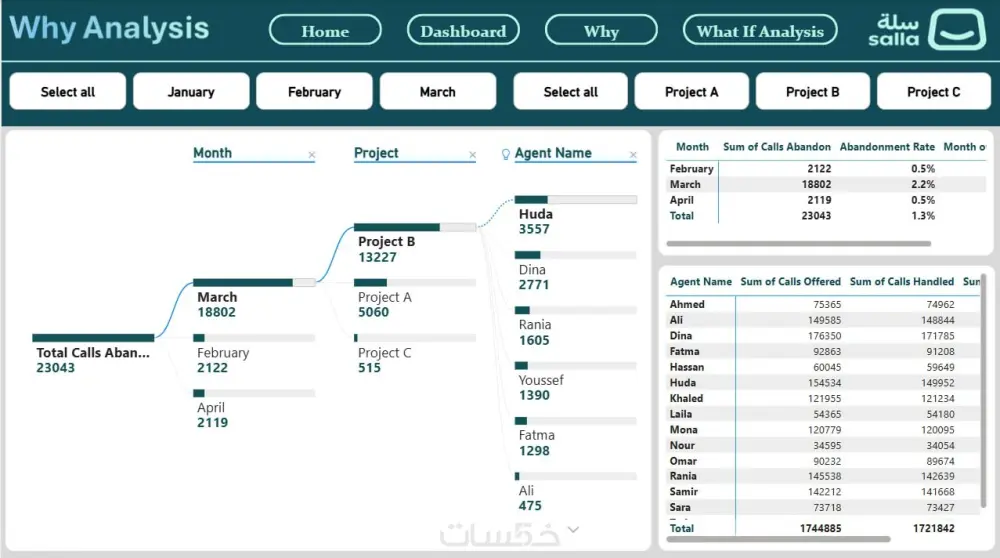Select the Rania agent node in tree
The image size is (1000, 558).
(x=575, y=327)
